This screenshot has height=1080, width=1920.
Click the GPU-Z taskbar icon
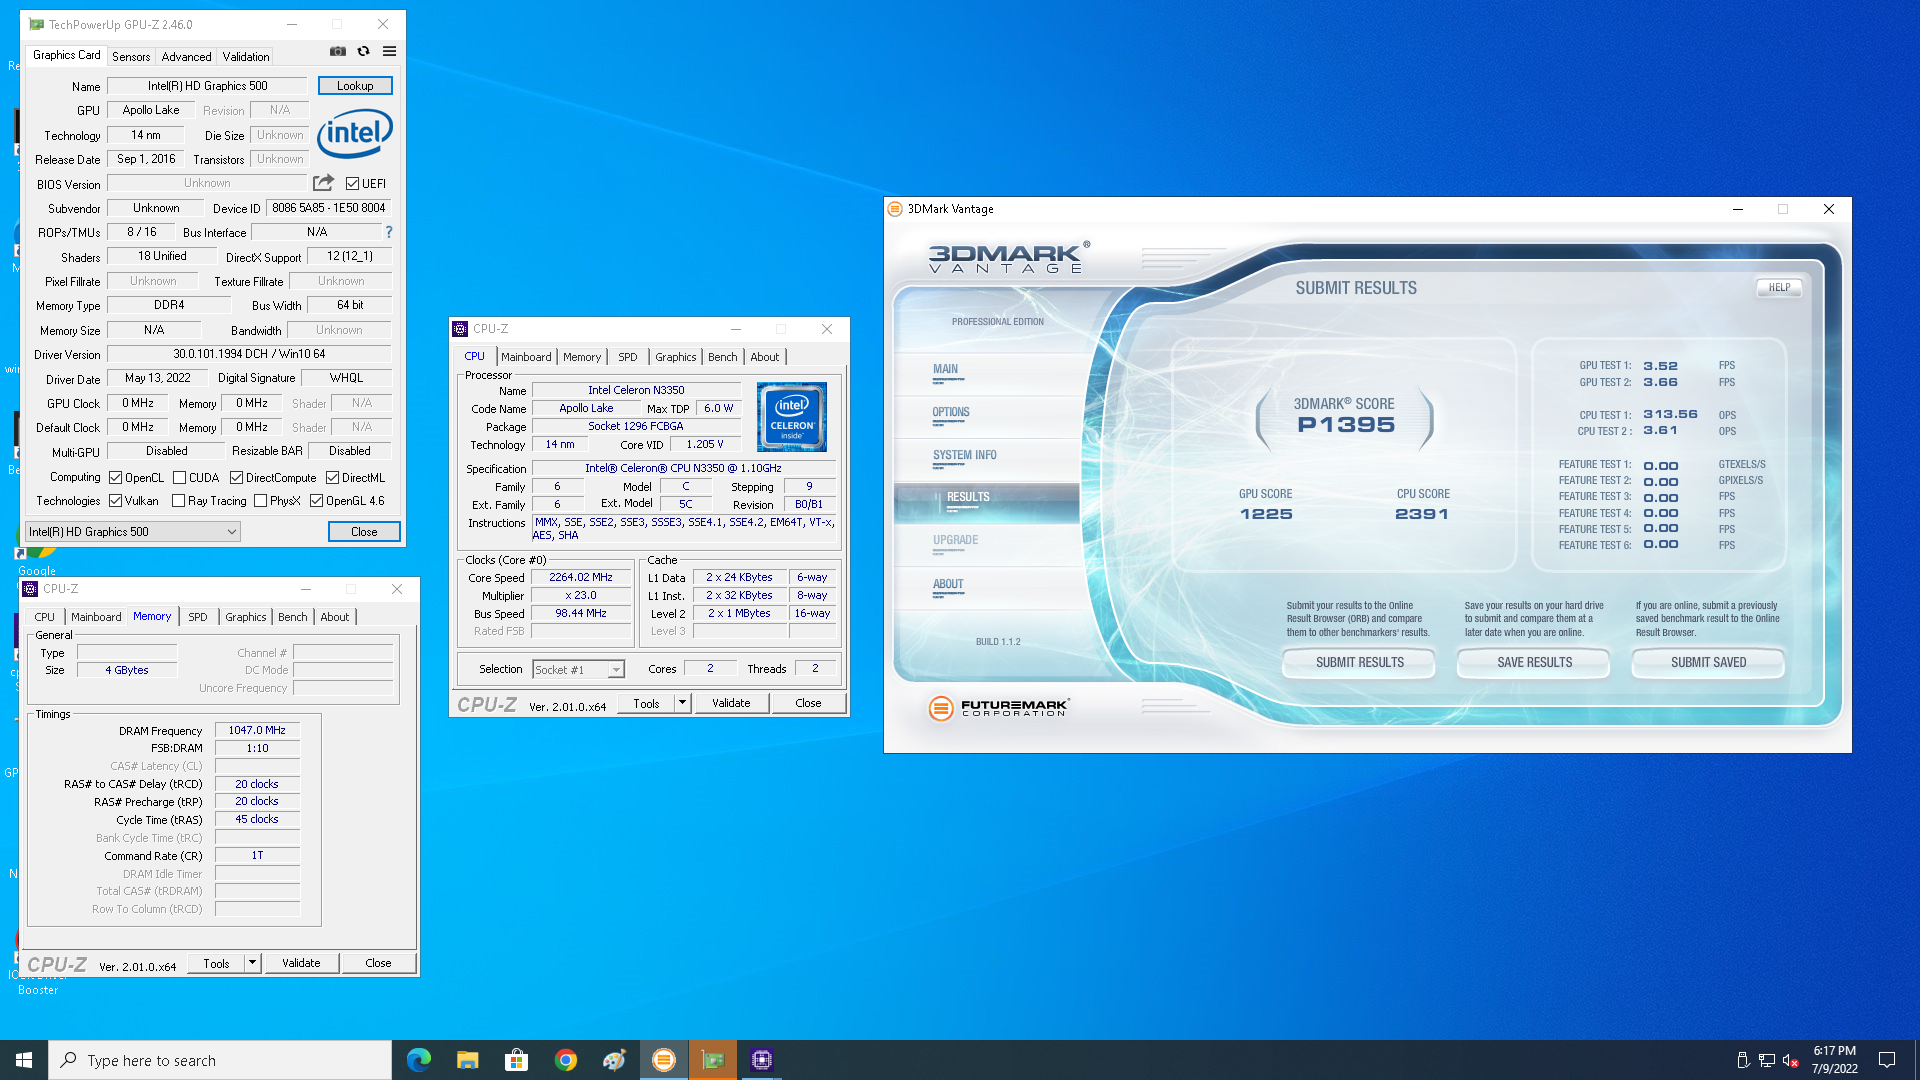pyautogui.click(x=713, y=1060)
